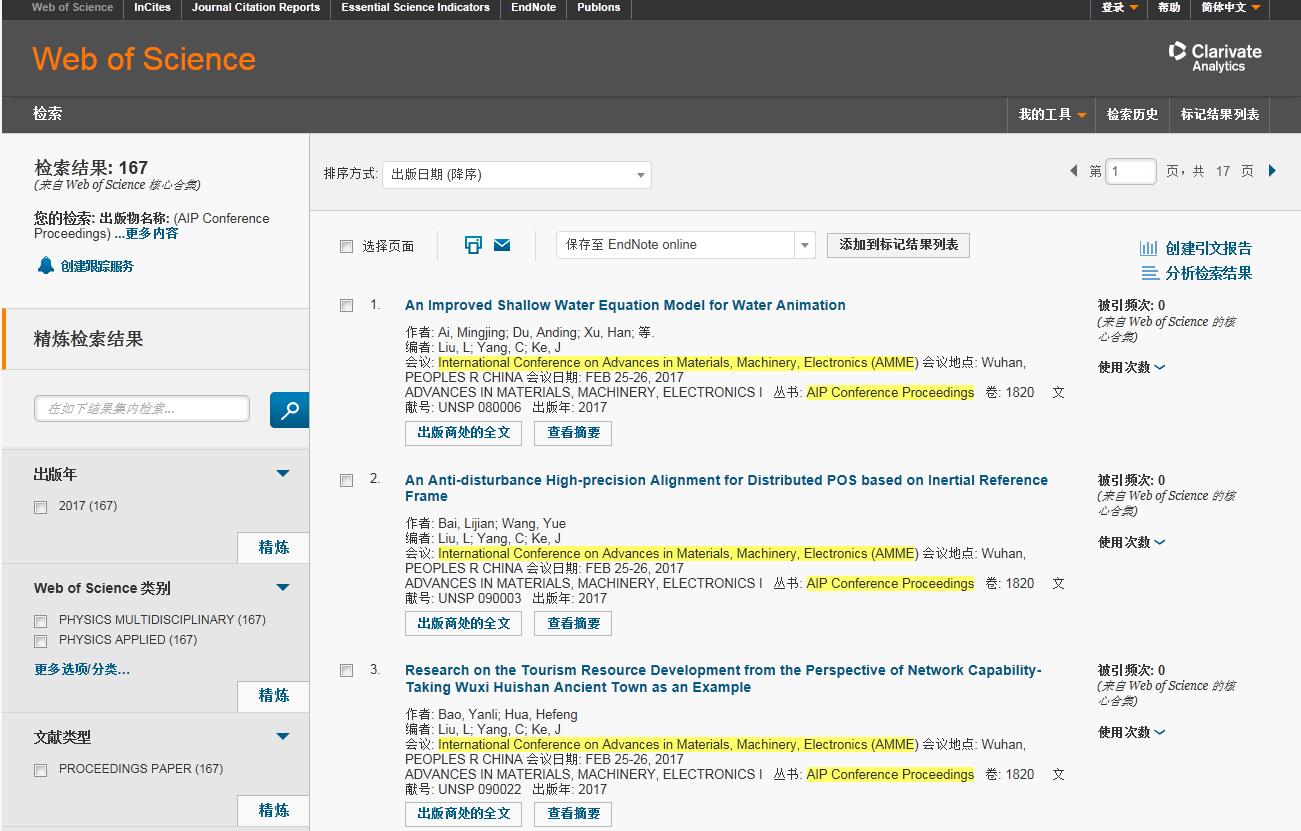Click the Clarivate Analytics logo
The width and height of the screenshot is (1301, 831).
(x=1215, y=57)
